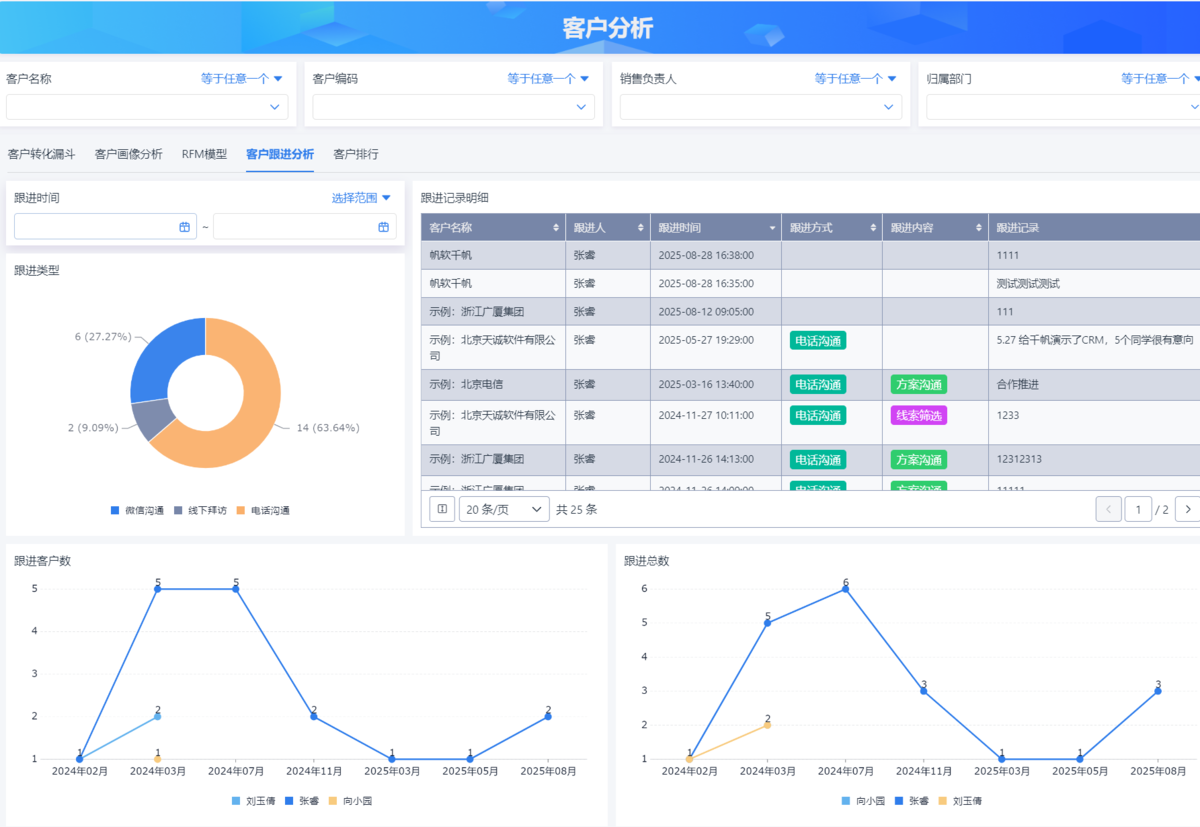Click 张睿's 2024年07月 point in 跟进客户数 chart

pyautogui.click(x=236, y=589)
